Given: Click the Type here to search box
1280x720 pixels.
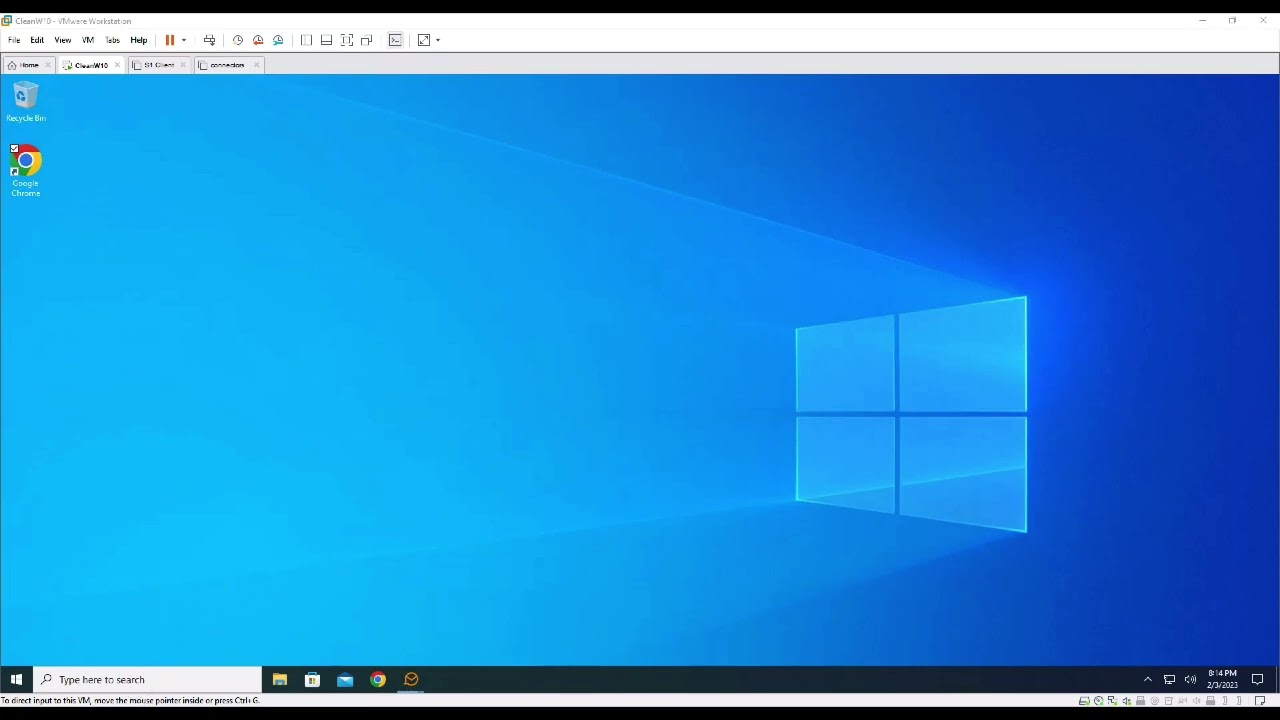Looking at the screenshot, I should [x=147, y=680].
